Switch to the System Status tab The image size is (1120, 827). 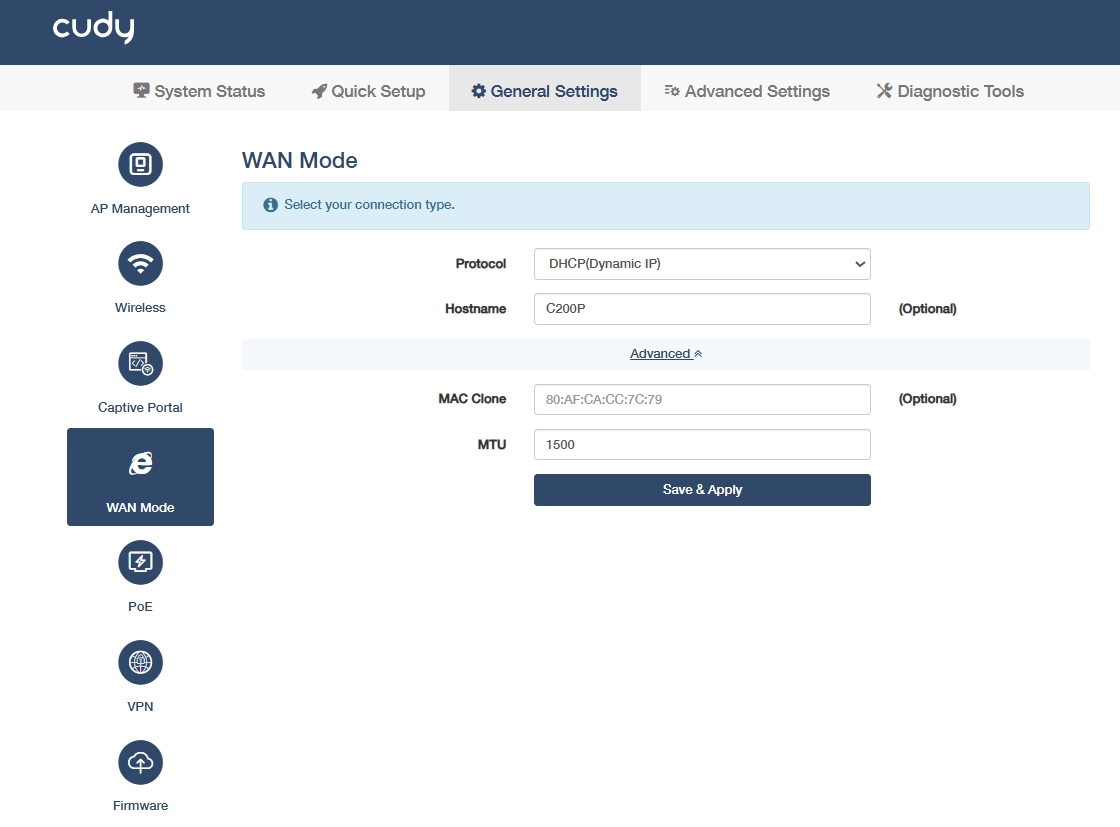[199, 91]
